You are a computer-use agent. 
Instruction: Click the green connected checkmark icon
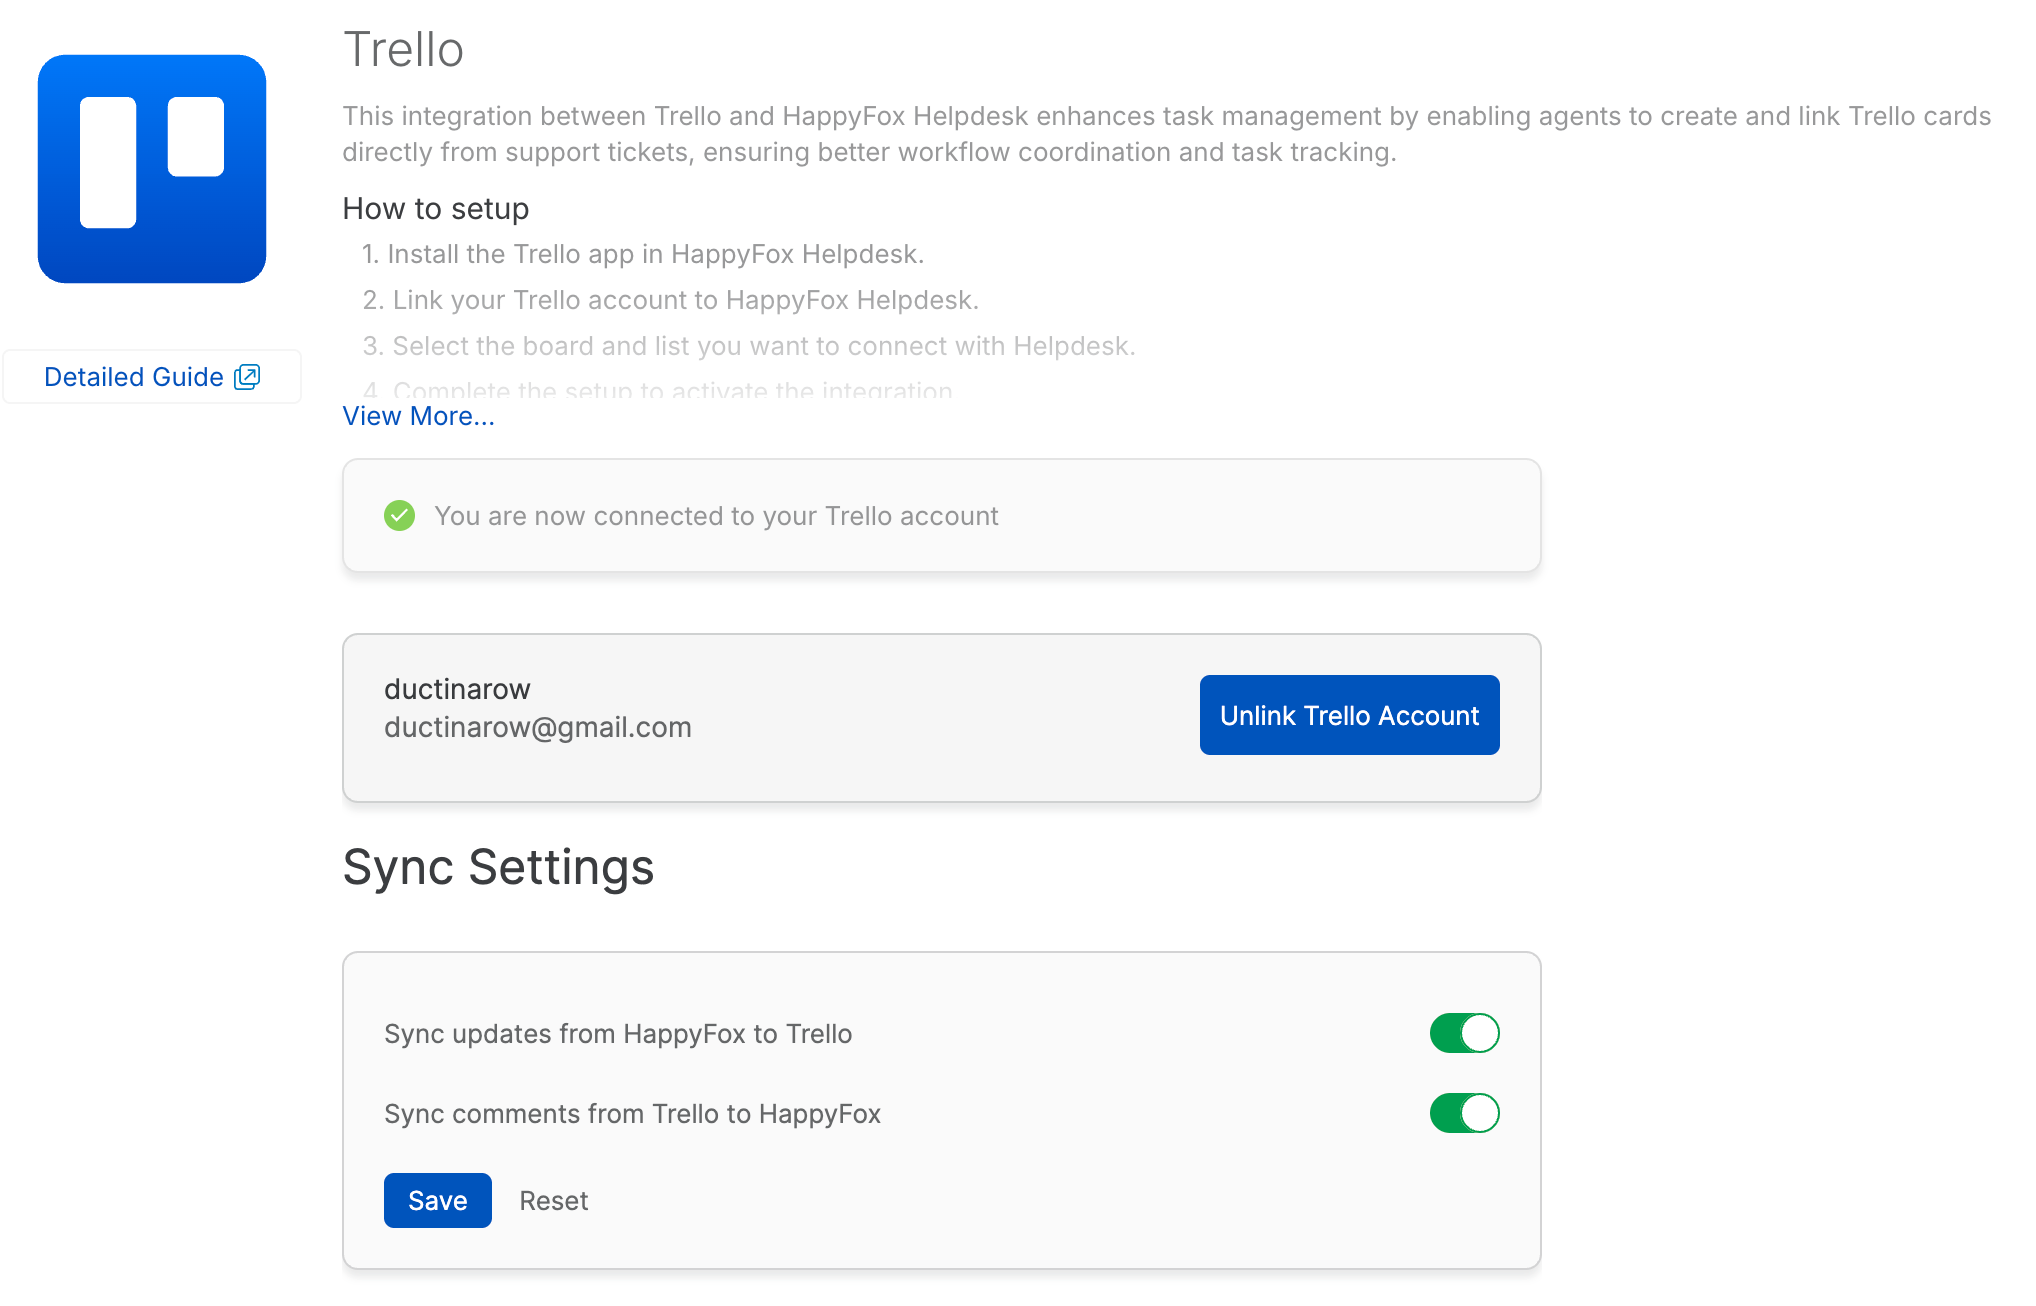(x=399, y=516)
